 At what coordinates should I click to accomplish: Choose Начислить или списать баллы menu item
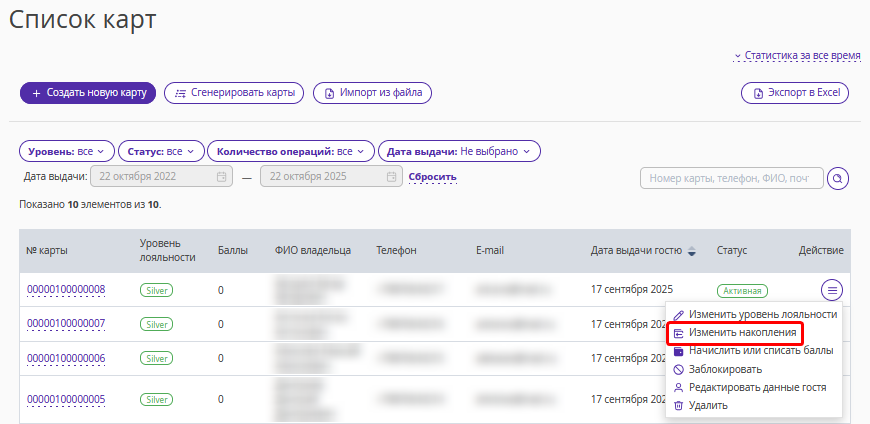760,351
